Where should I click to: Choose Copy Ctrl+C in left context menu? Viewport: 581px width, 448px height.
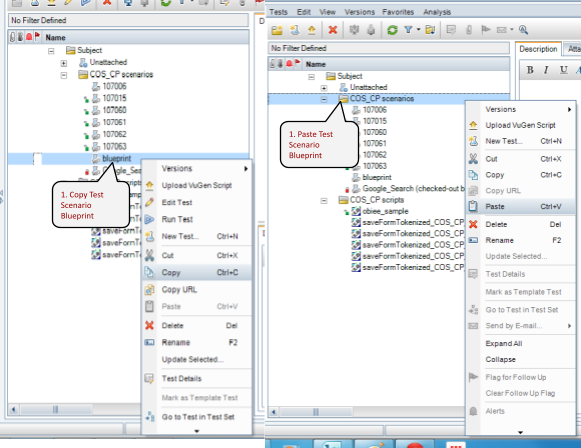pyautogui.click(x=197, y=272)
